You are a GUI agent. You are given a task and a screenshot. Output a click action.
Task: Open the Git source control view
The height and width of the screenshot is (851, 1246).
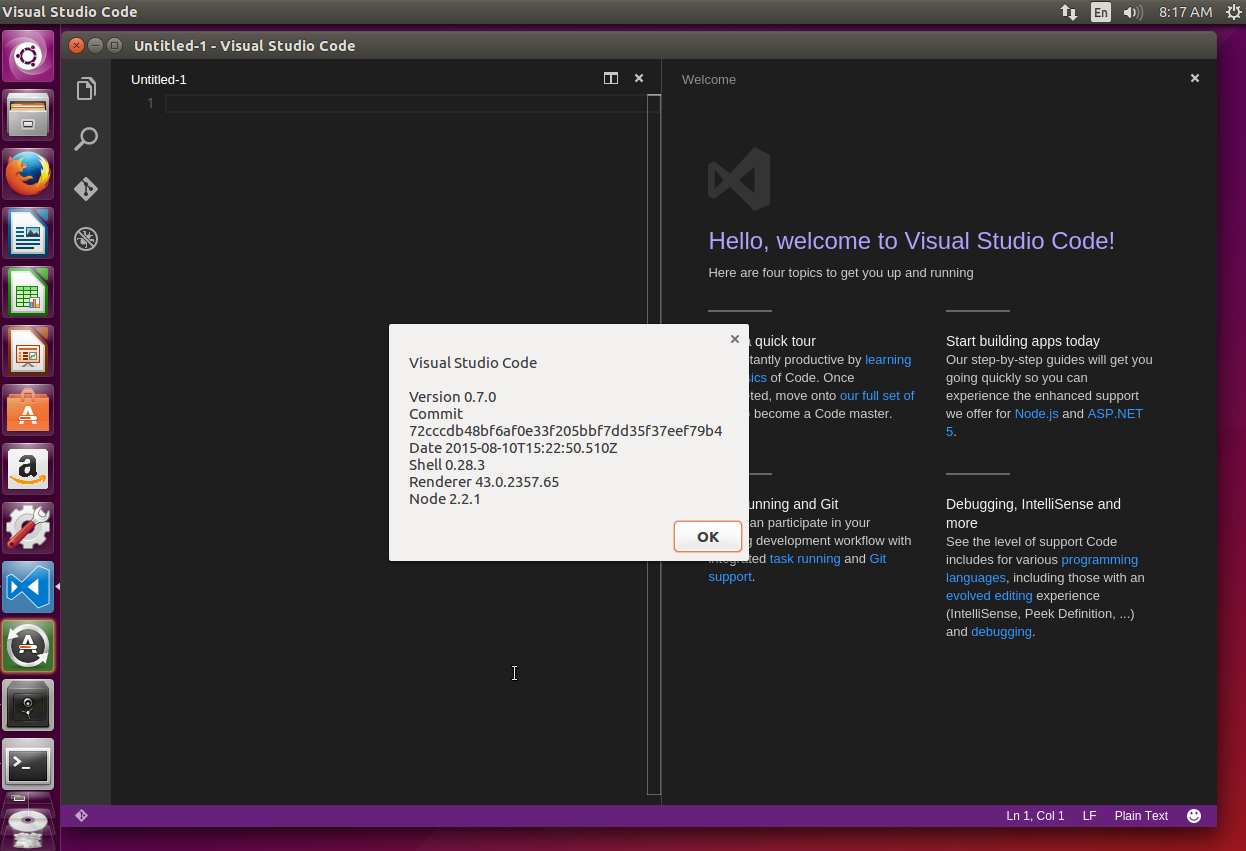click(86, 189)
